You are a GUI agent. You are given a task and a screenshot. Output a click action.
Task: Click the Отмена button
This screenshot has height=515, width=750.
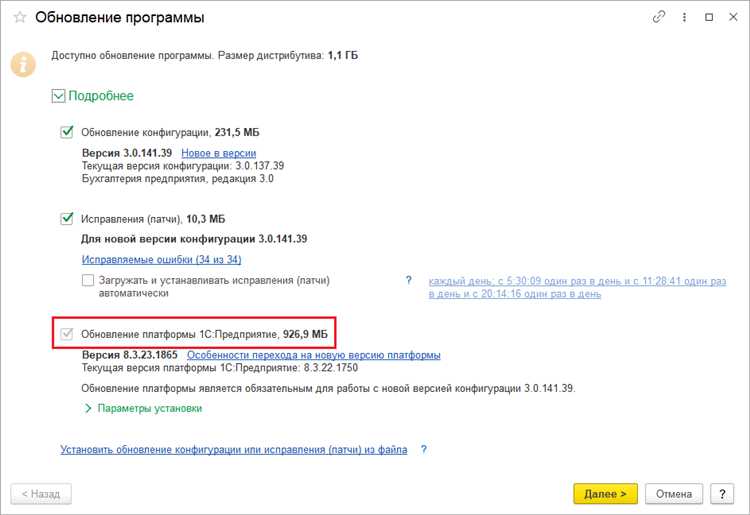pyautogui.click(x=674, y=493)
